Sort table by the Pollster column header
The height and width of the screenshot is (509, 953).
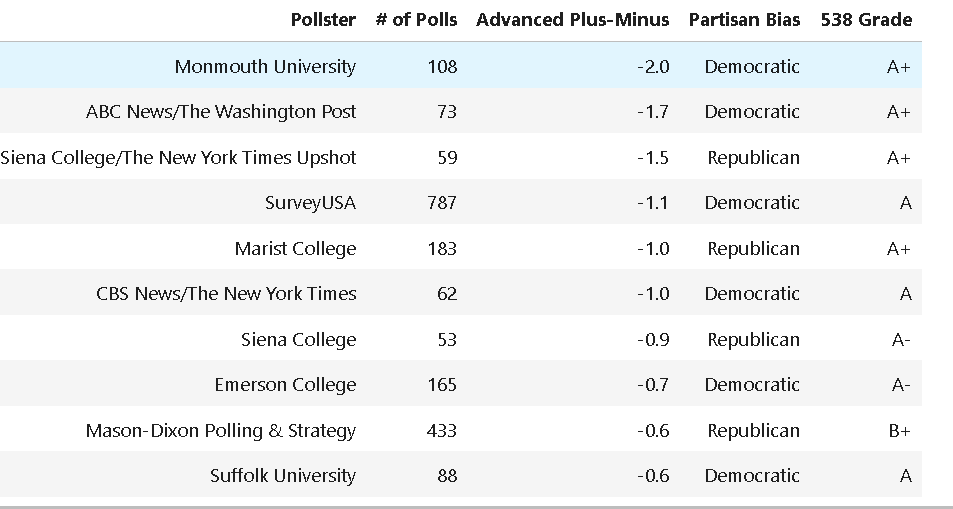coord(323,20)
